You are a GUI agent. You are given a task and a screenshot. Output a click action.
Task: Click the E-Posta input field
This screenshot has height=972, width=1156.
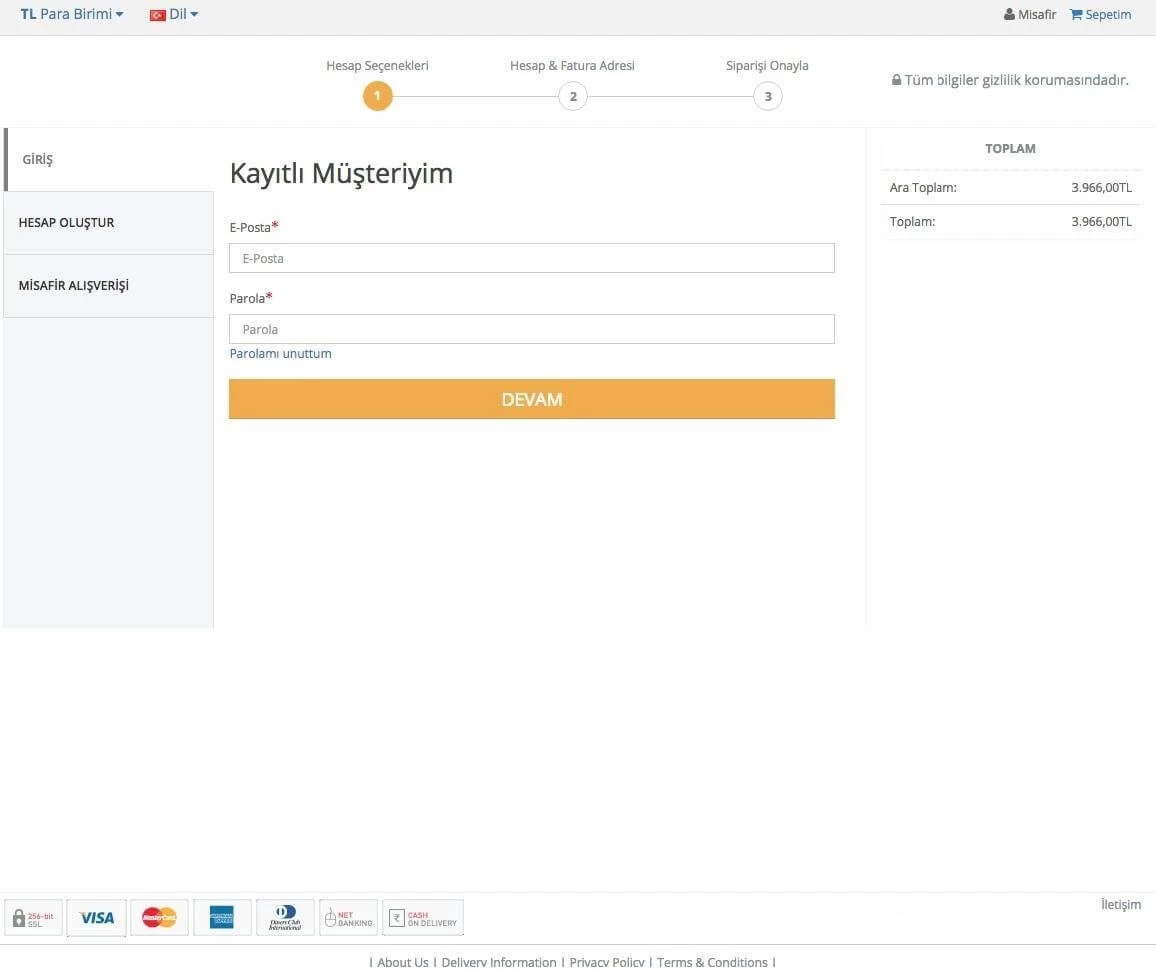tap(531, 258)
